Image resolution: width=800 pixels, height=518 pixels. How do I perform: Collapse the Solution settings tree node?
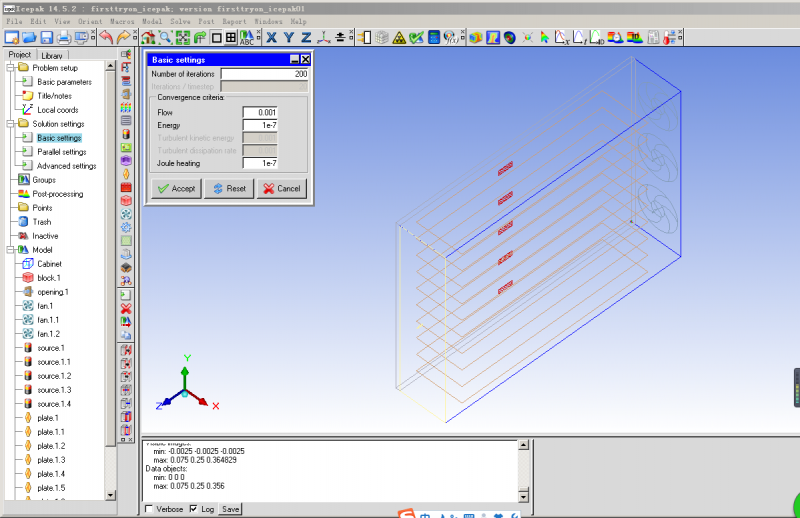point(10,124)
